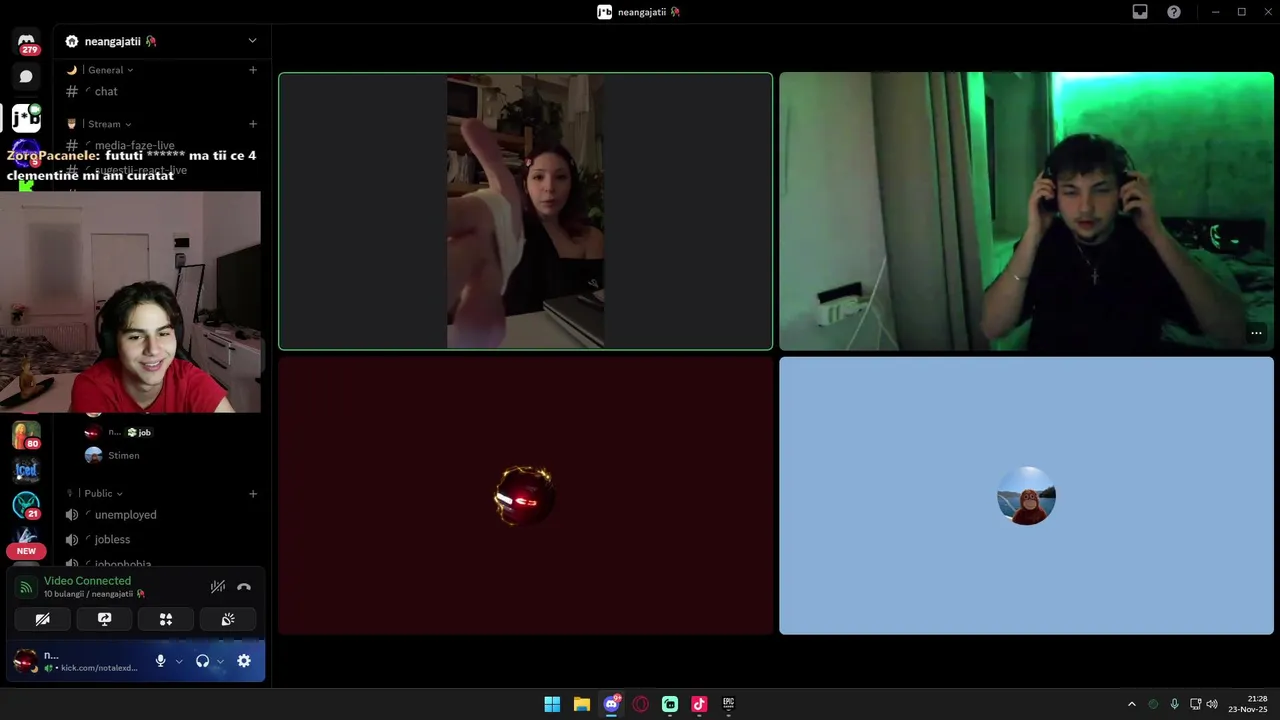Open the chat bubble icon below home
Screen dimensions: 1280x720
26,76
